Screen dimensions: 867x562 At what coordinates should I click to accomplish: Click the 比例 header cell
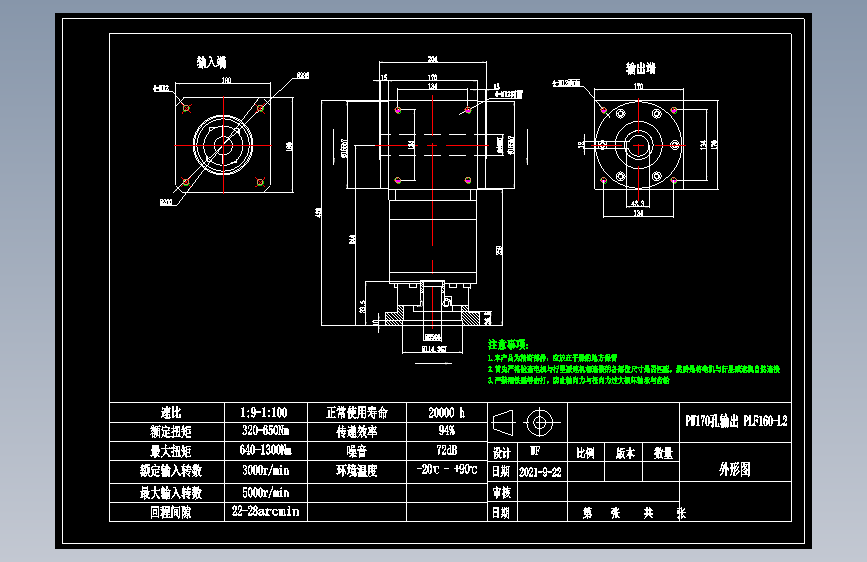pos(586,453)
